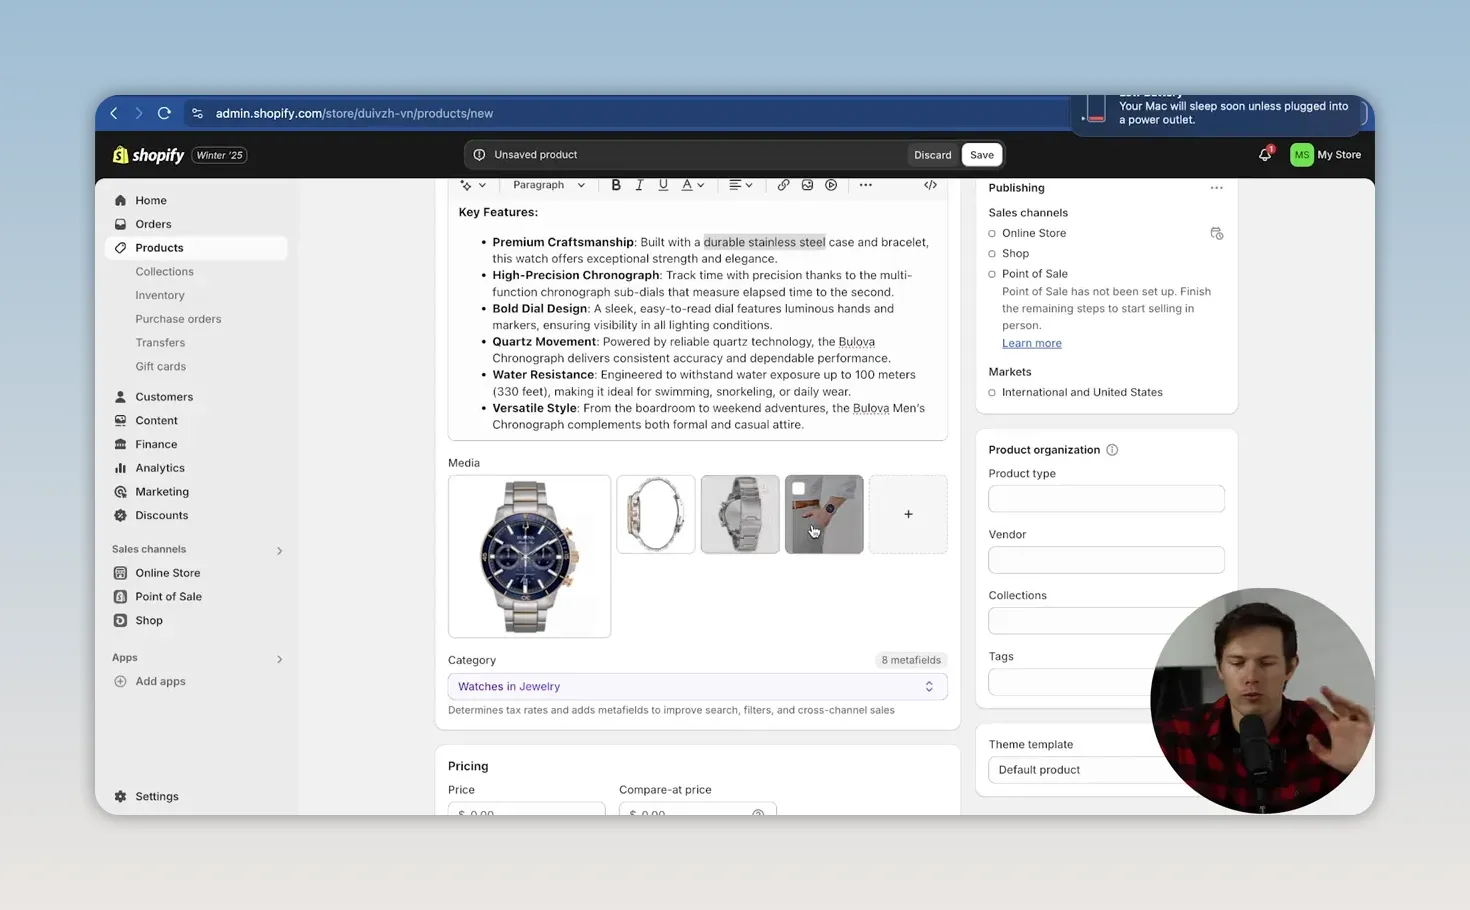This screenshot has height=910, width=1470.
Task: Open the Watches in Jewelry category dropdown
Action: pyautogui.click(x=697, y=687)
